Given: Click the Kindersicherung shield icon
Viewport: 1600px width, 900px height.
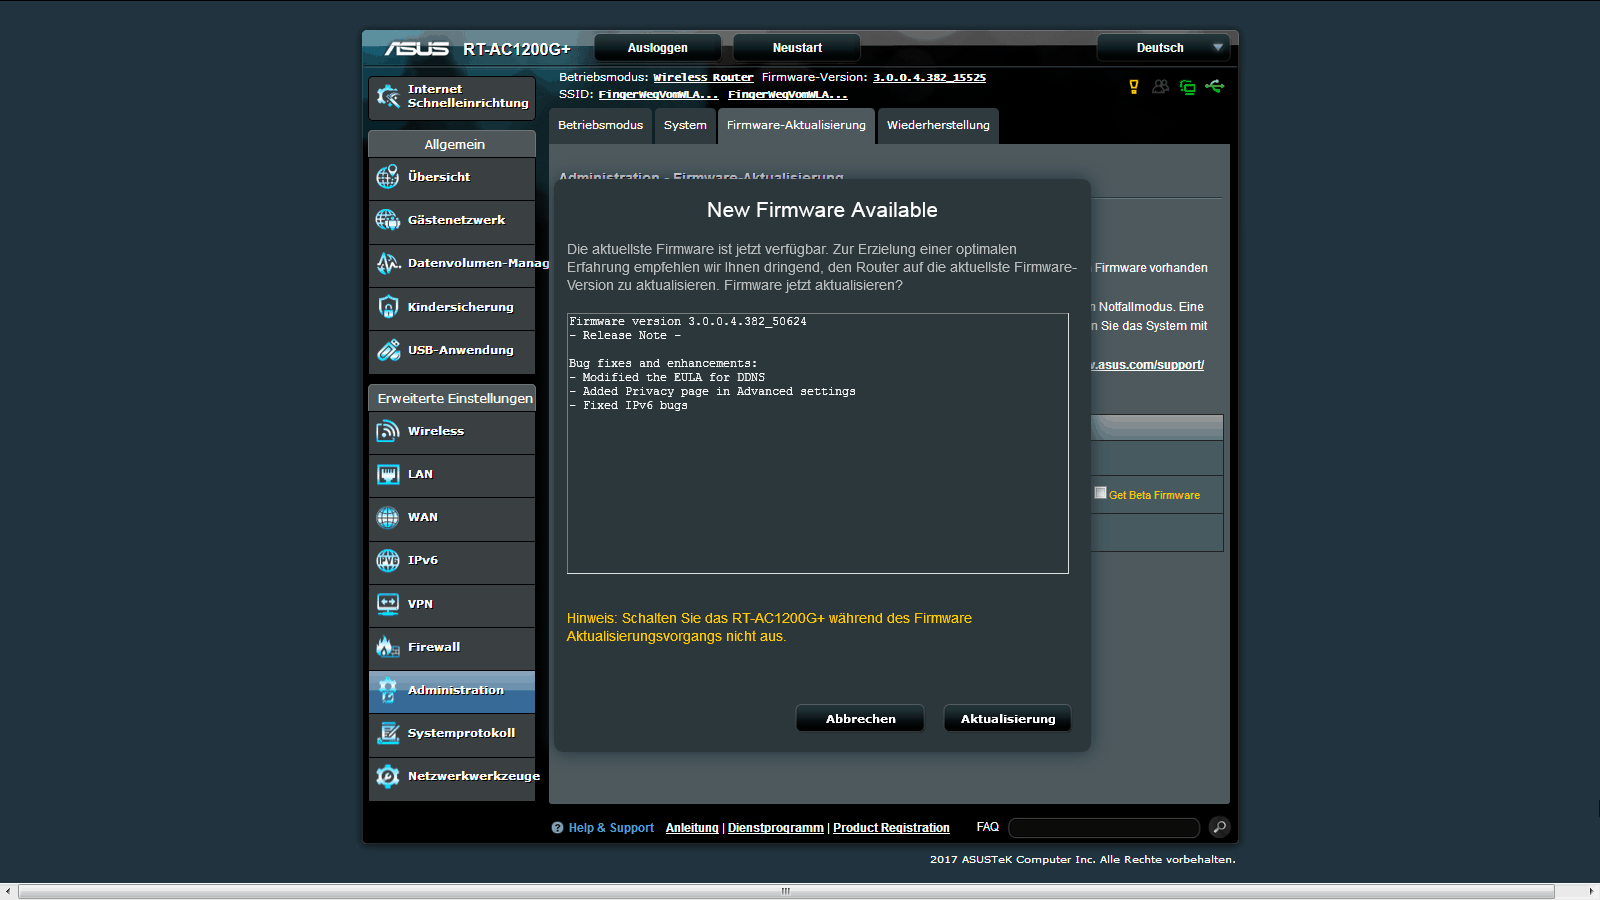Looking at the screenshot, I should 388,307.
